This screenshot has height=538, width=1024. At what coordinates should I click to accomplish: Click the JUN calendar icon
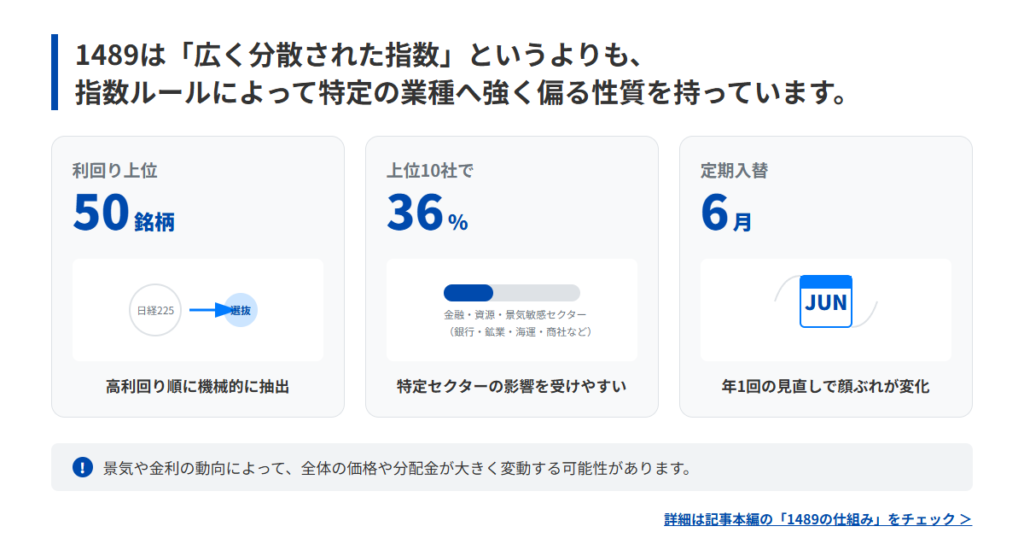click(x=826, y=301)
